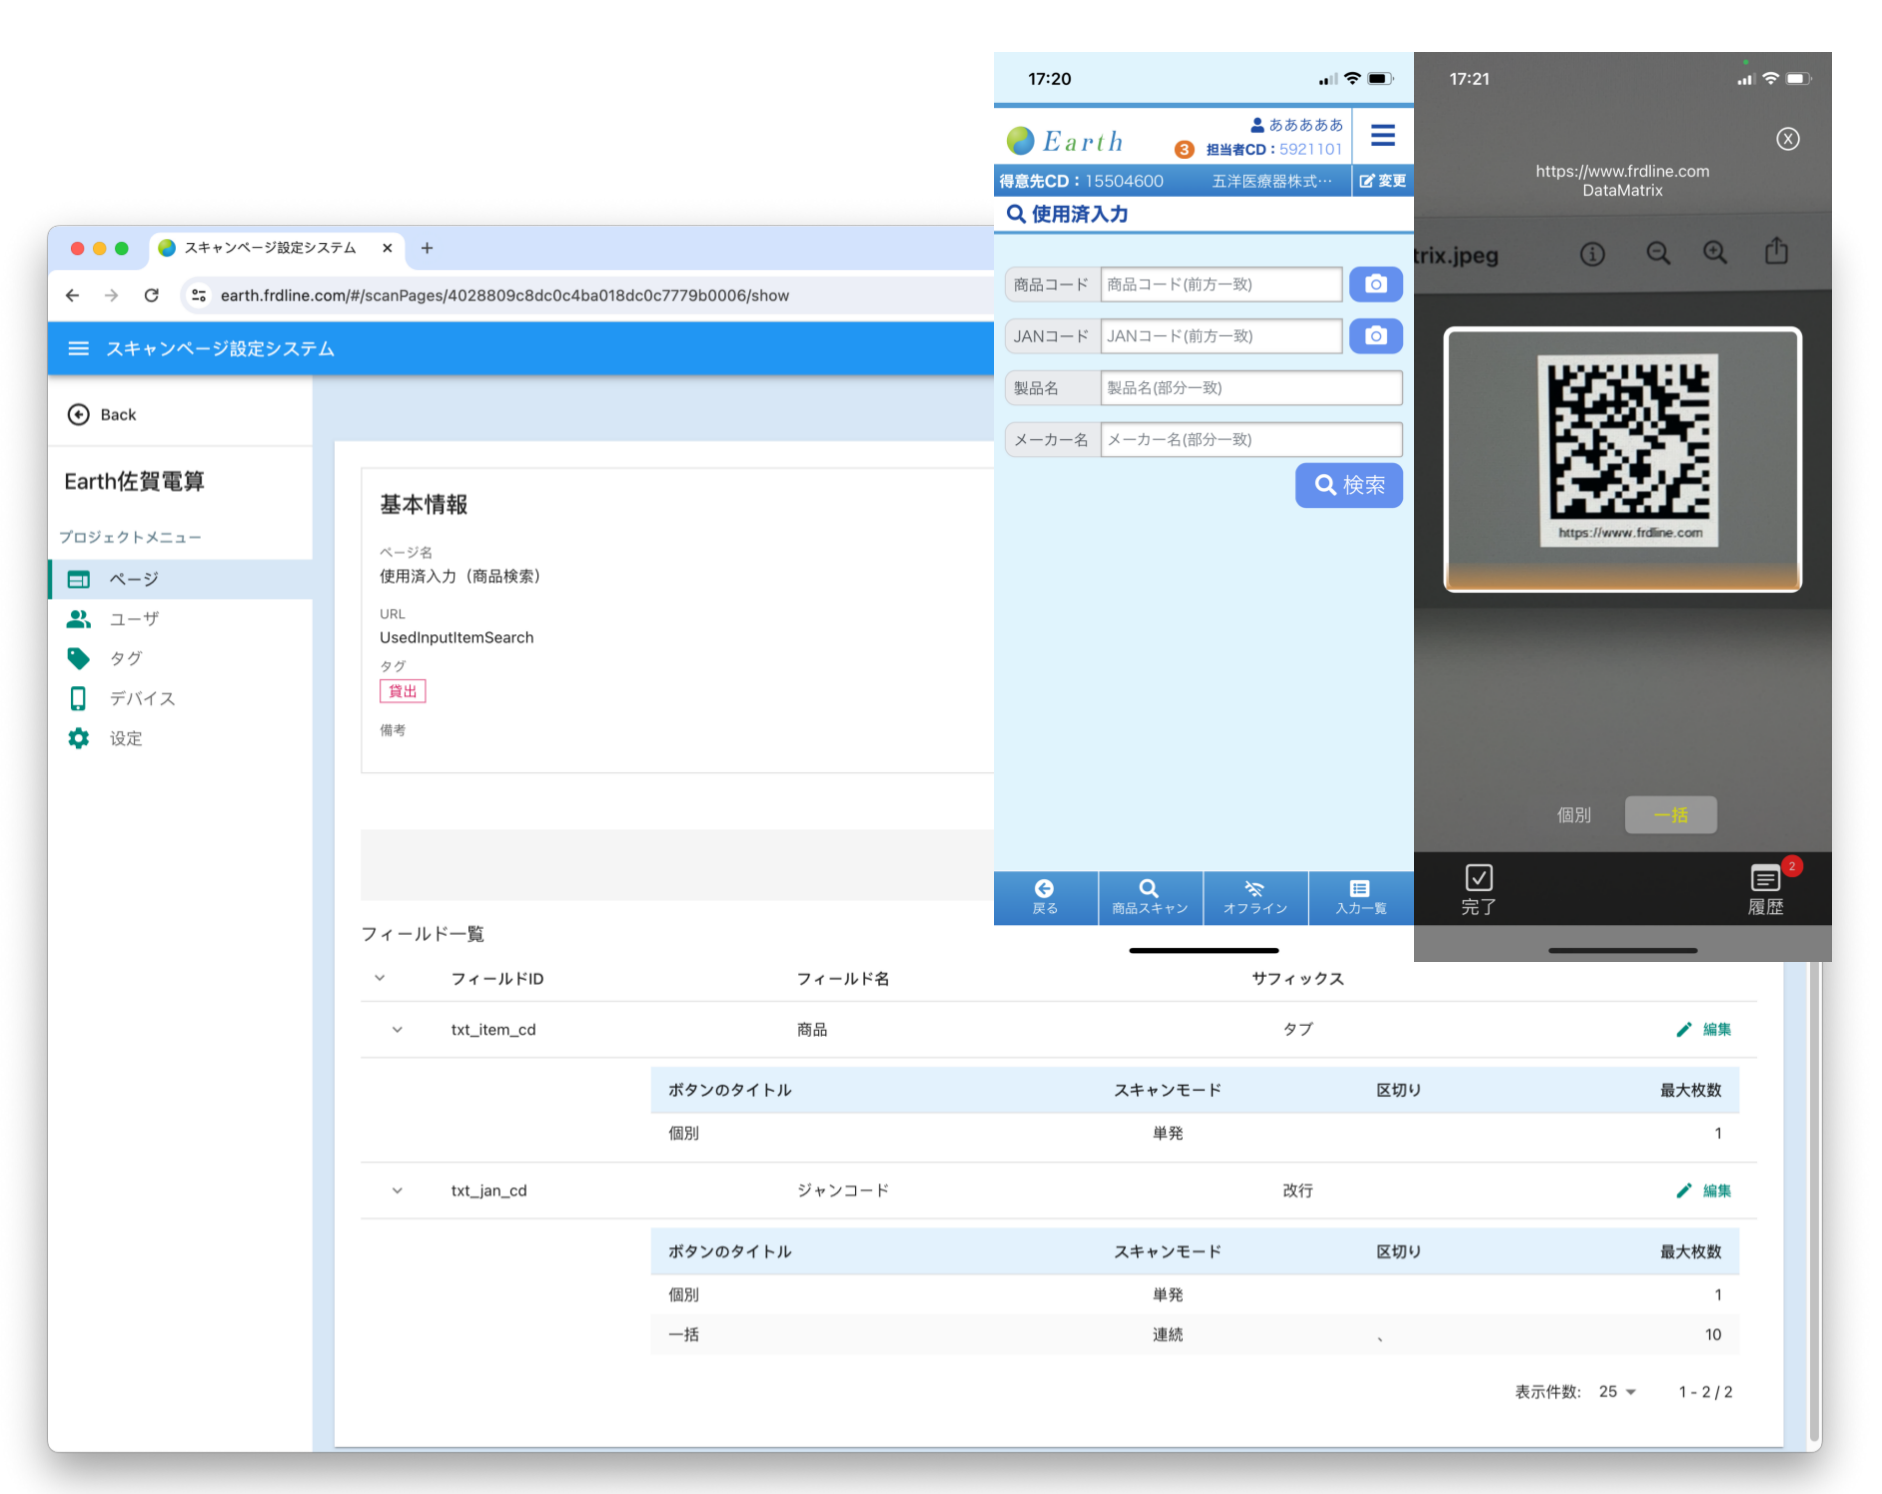
Task: Click the URL in the address bar
Action: tap(505, 296)
